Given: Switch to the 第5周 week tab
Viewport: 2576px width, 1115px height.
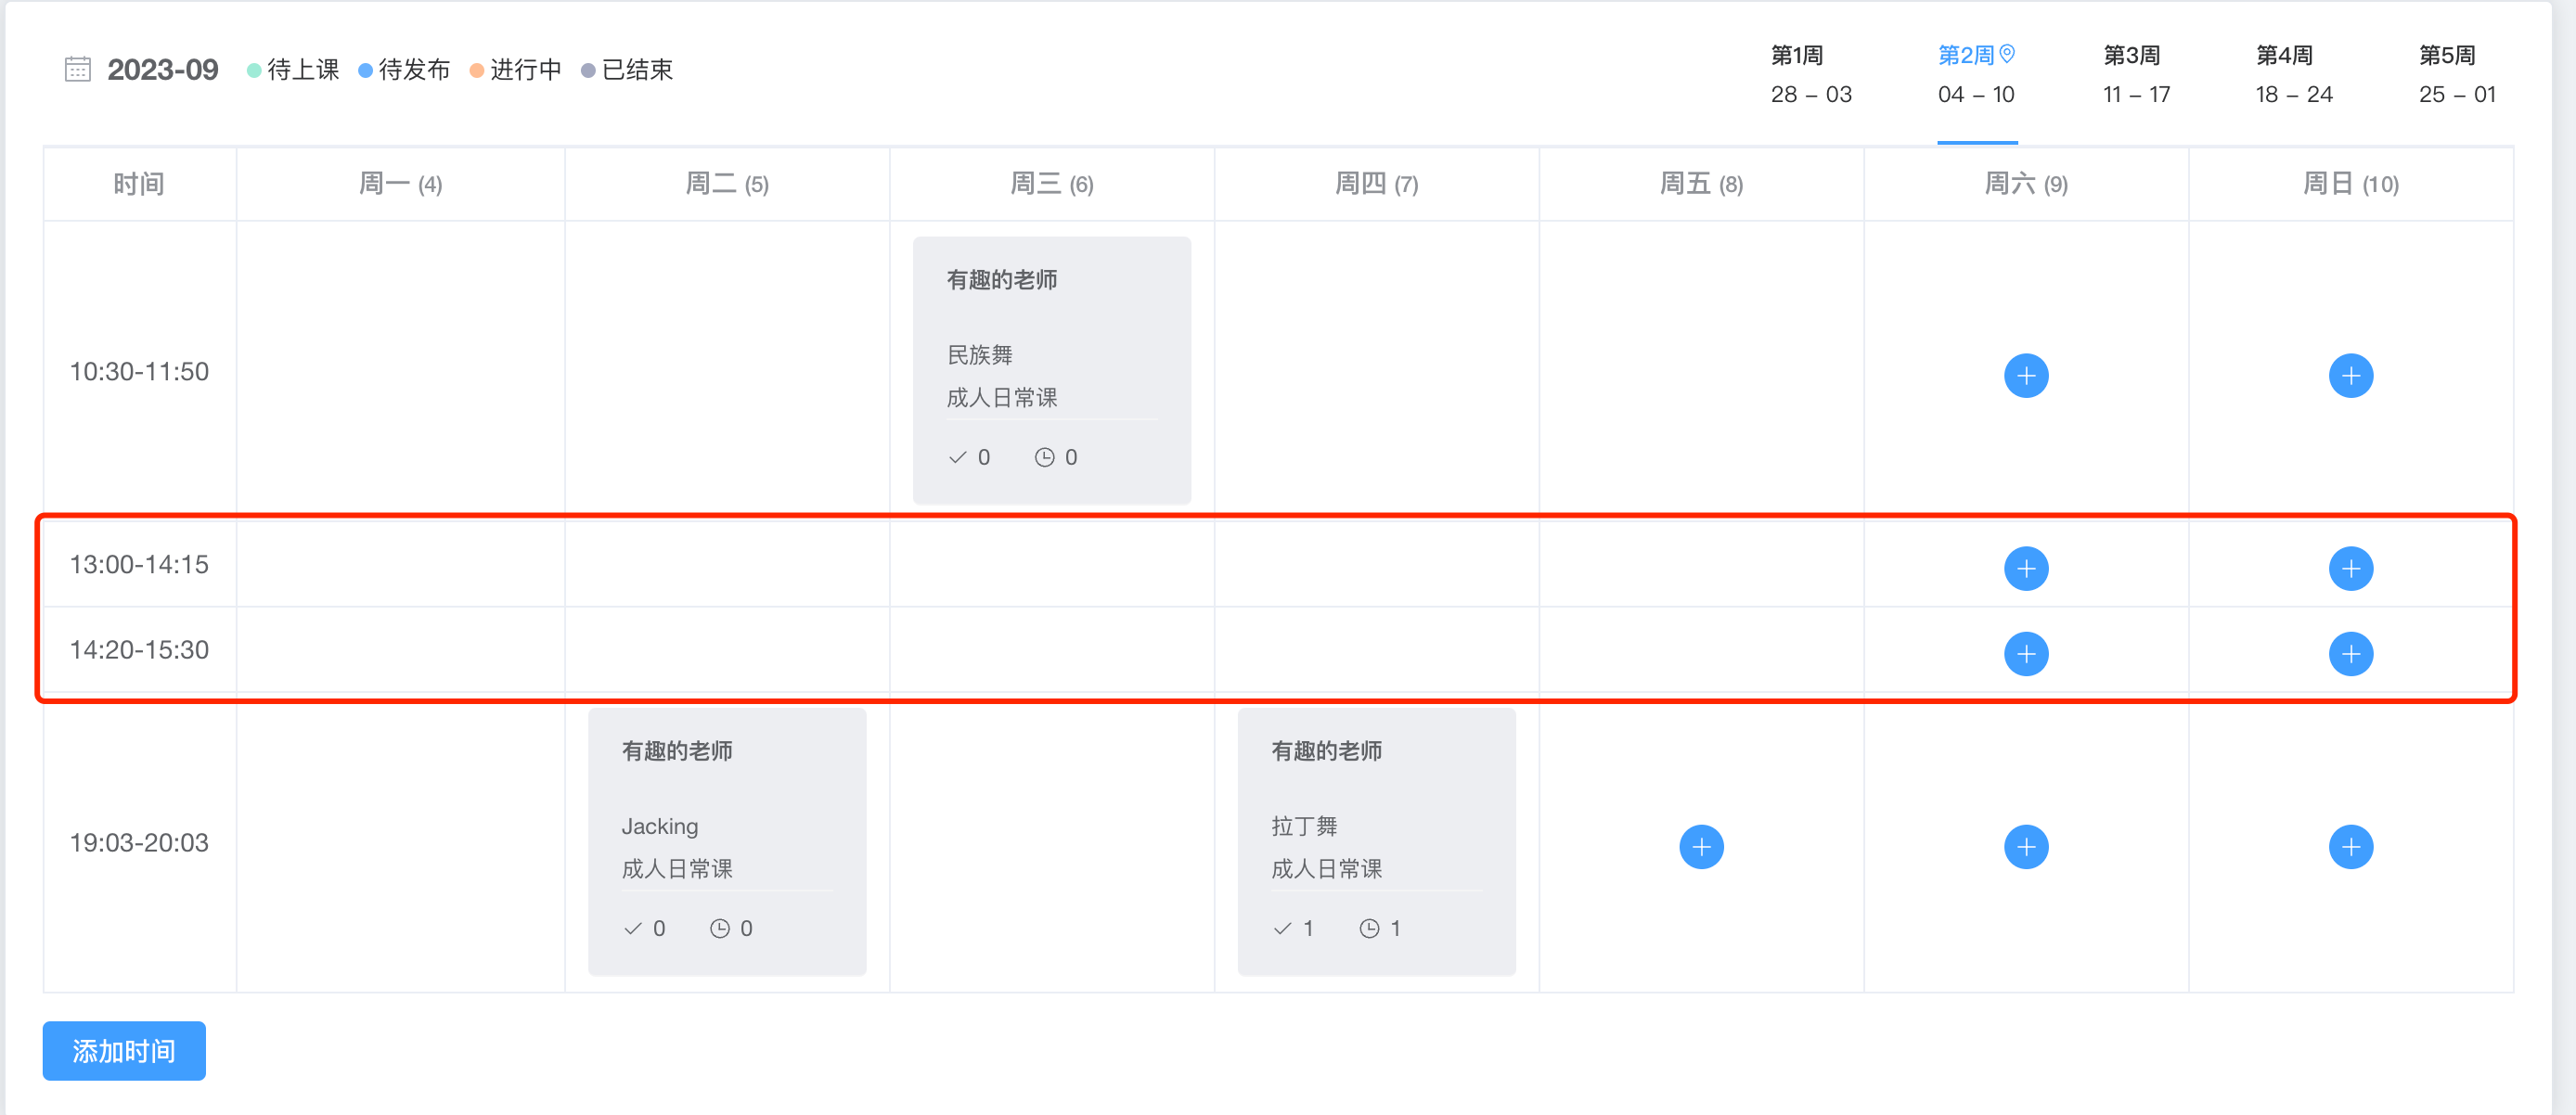Looking at the screenshot, I should (2456, 75).
